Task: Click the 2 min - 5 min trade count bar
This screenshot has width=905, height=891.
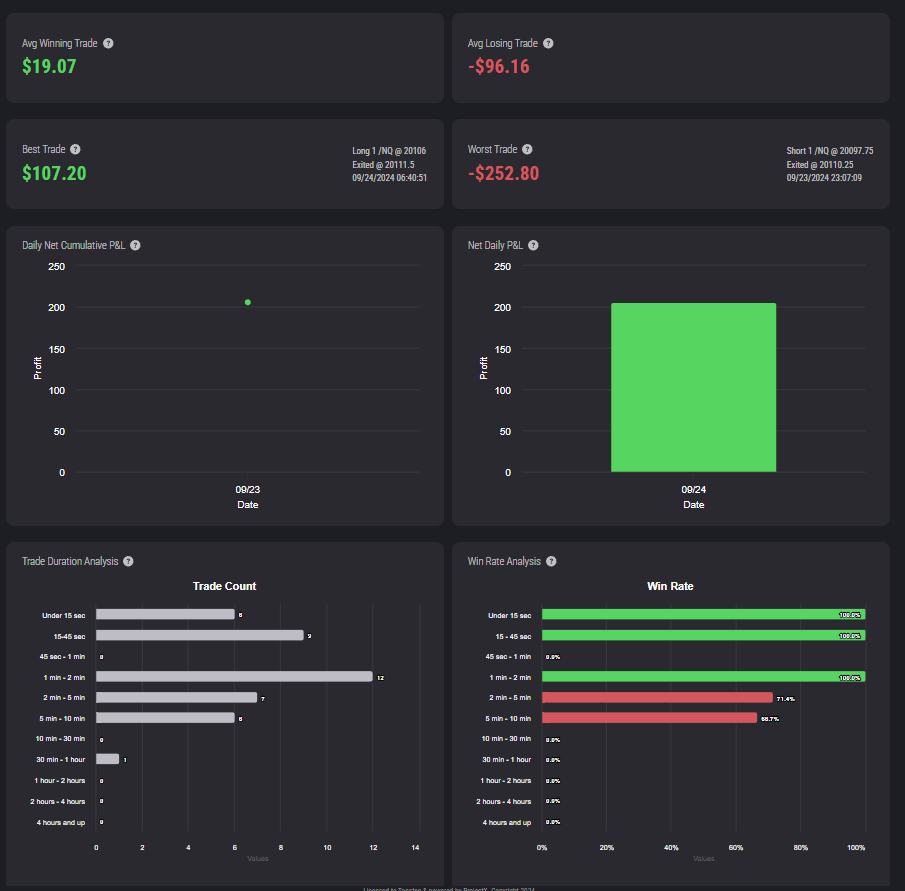Action: (x=177, y=698)
